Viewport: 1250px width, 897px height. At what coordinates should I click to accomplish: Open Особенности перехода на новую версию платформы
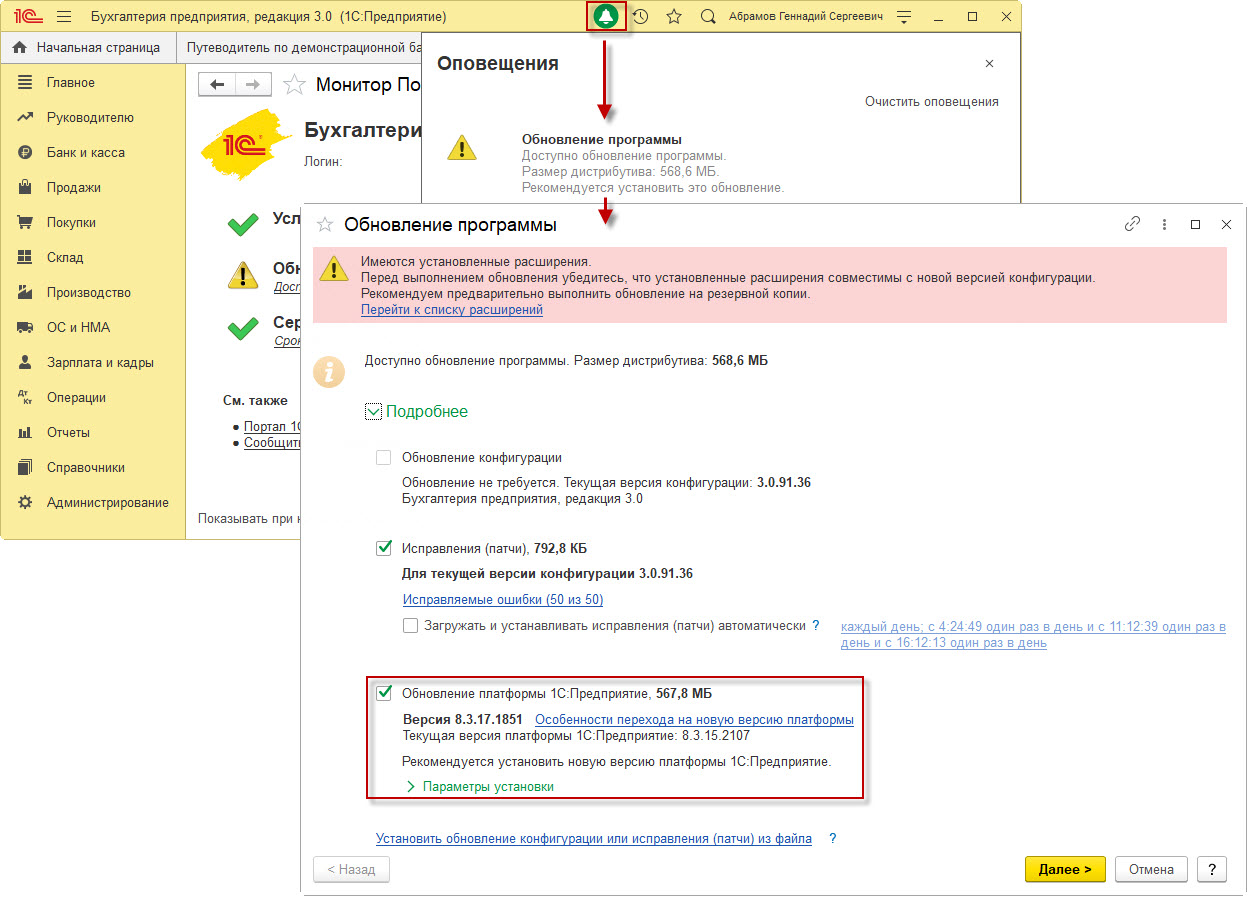coord(694,719)
